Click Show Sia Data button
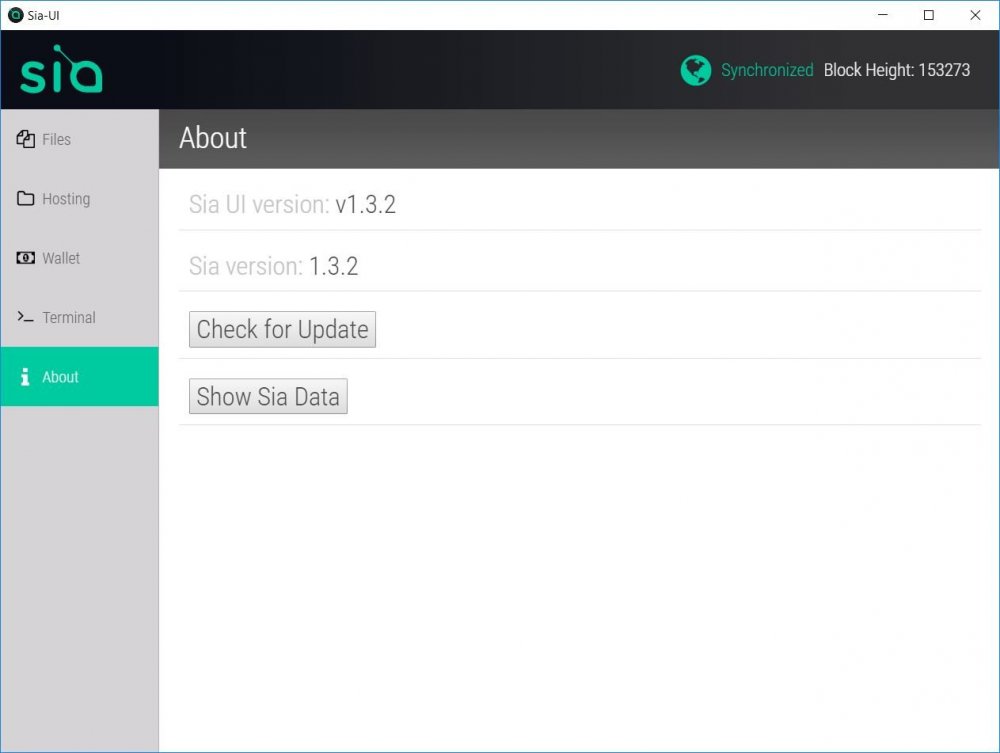This screenshot has width=1000, height=753. click(x=268, y=397)
